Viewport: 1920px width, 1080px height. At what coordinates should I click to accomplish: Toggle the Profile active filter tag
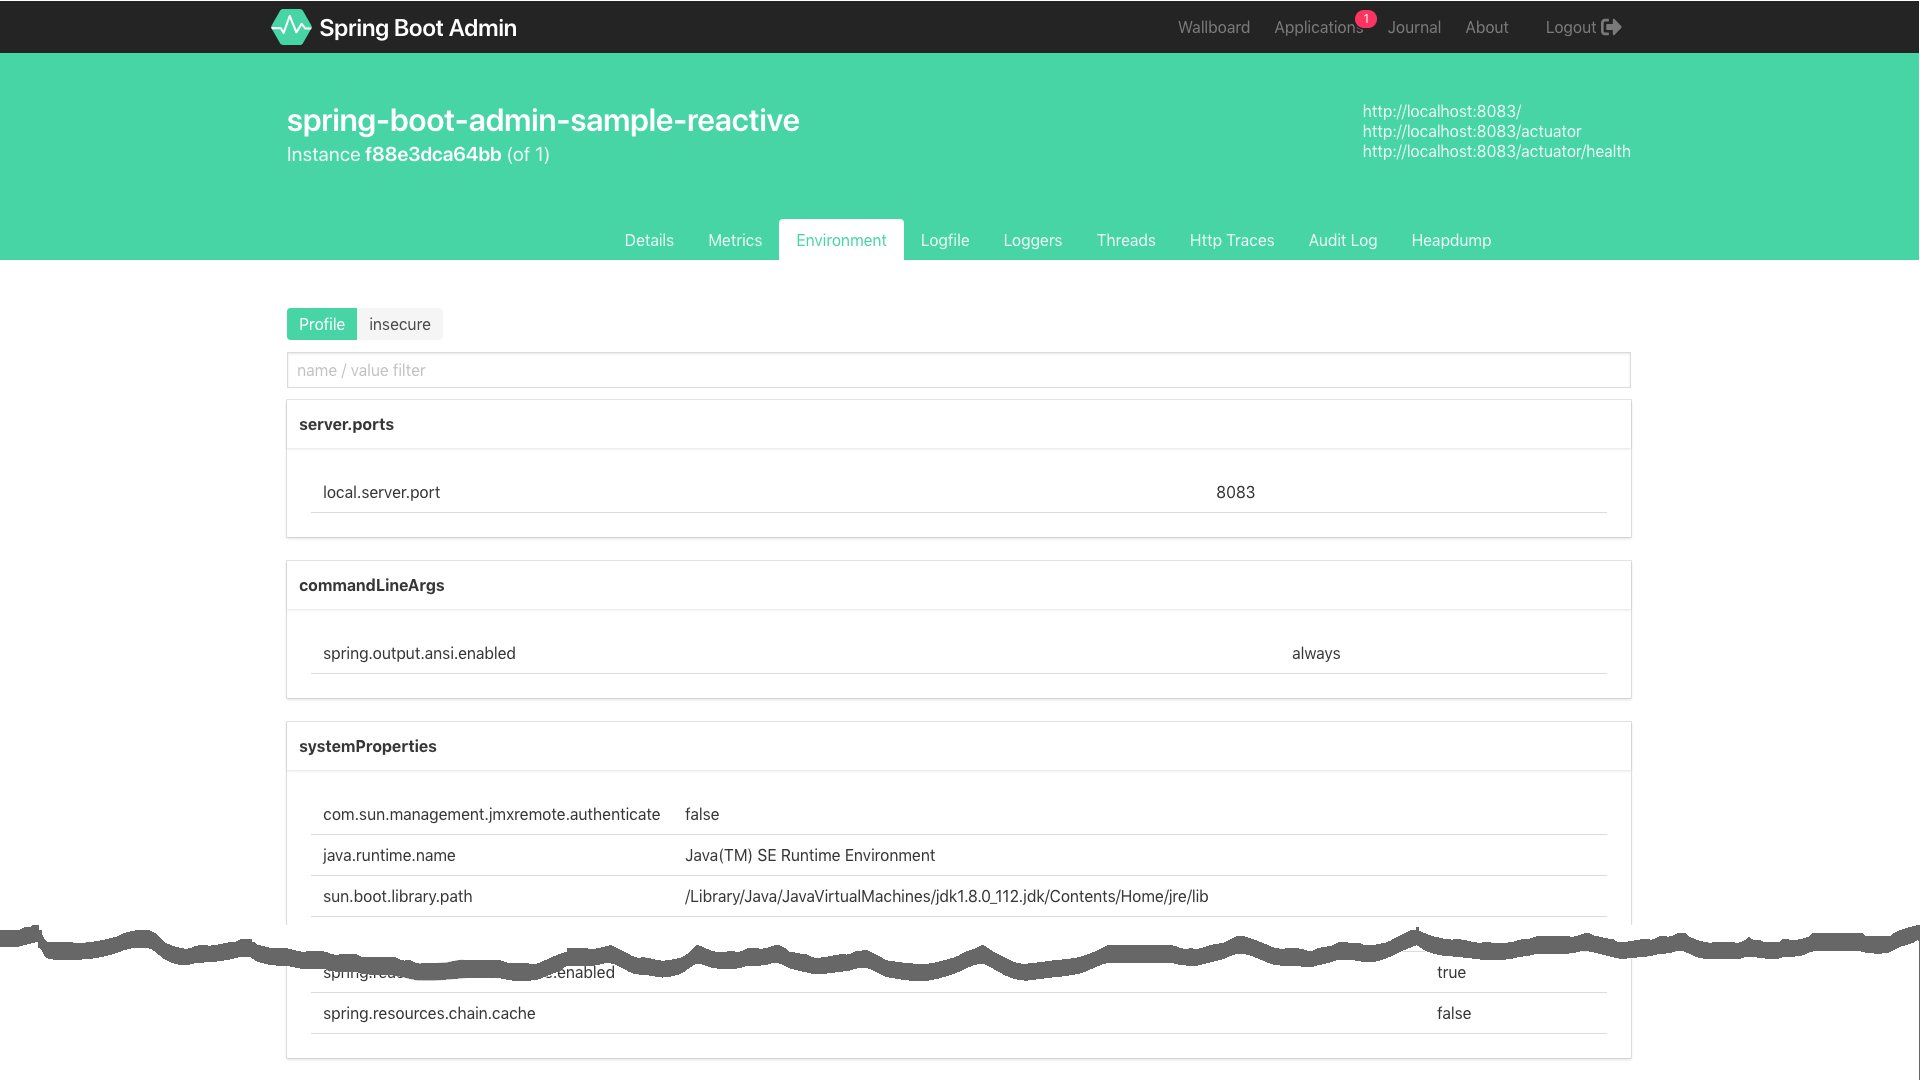click(322, 323)
